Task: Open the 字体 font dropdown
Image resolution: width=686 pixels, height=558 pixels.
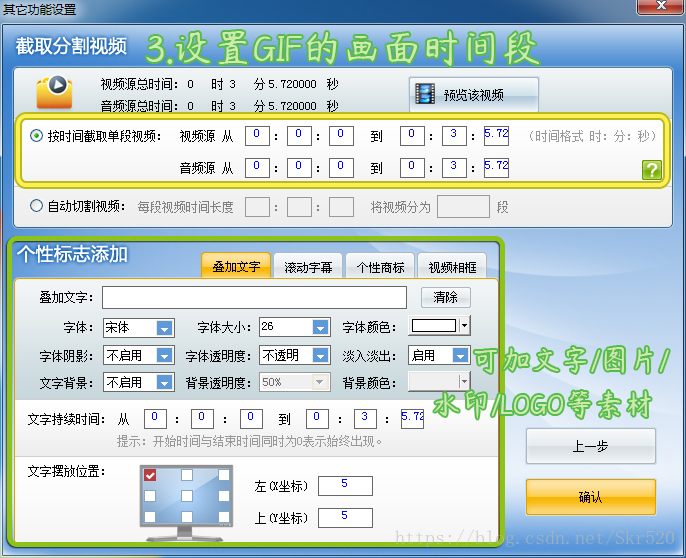Action: point(164,328)
